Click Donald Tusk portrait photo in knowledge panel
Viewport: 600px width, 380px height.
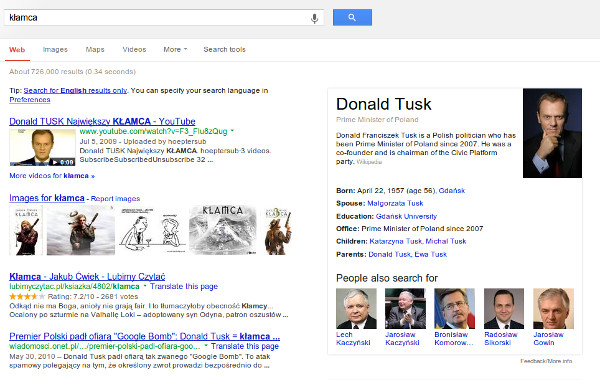tap(553, 133)
